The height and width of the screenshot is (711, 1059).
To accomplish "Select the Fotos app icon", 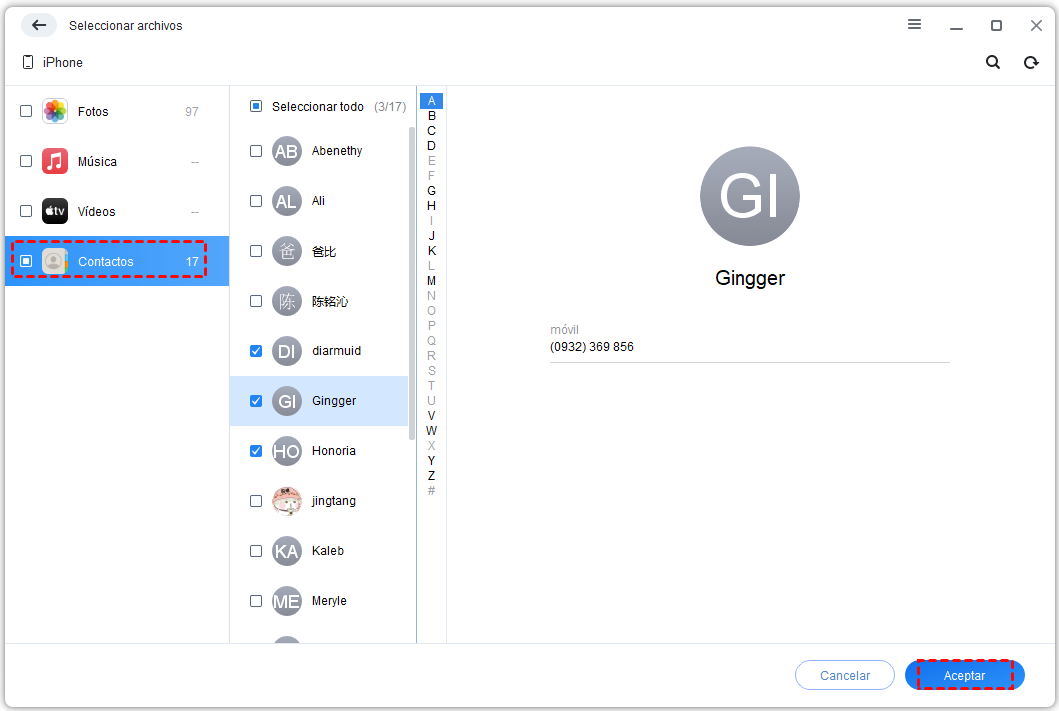I will click(x=55, y=111).
